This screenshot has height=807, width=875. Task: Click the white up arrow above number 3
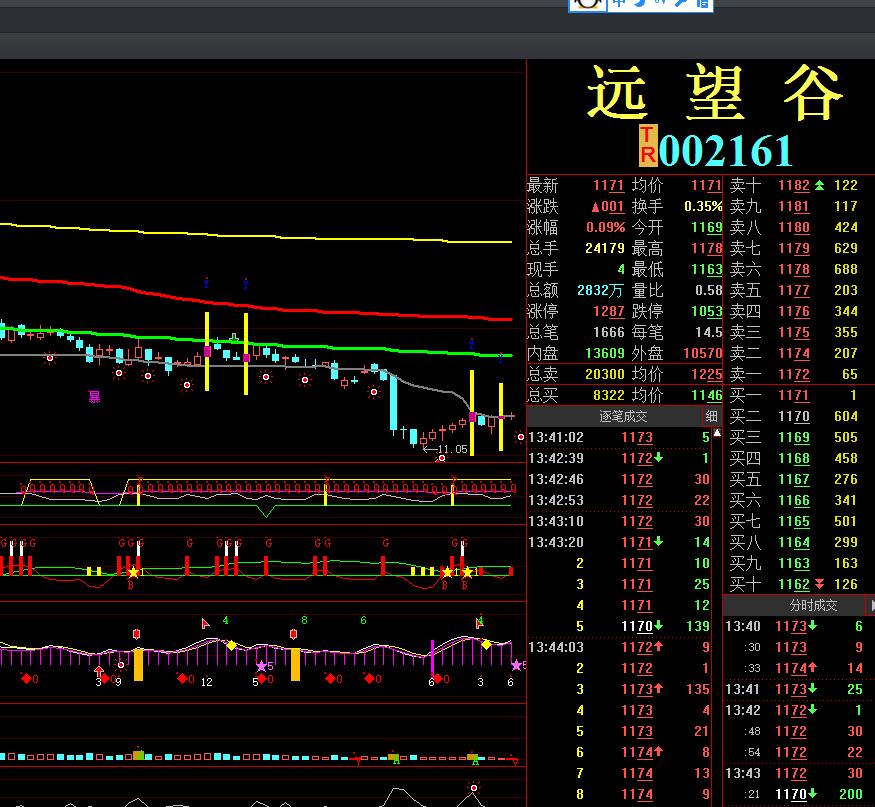[99, 671]
